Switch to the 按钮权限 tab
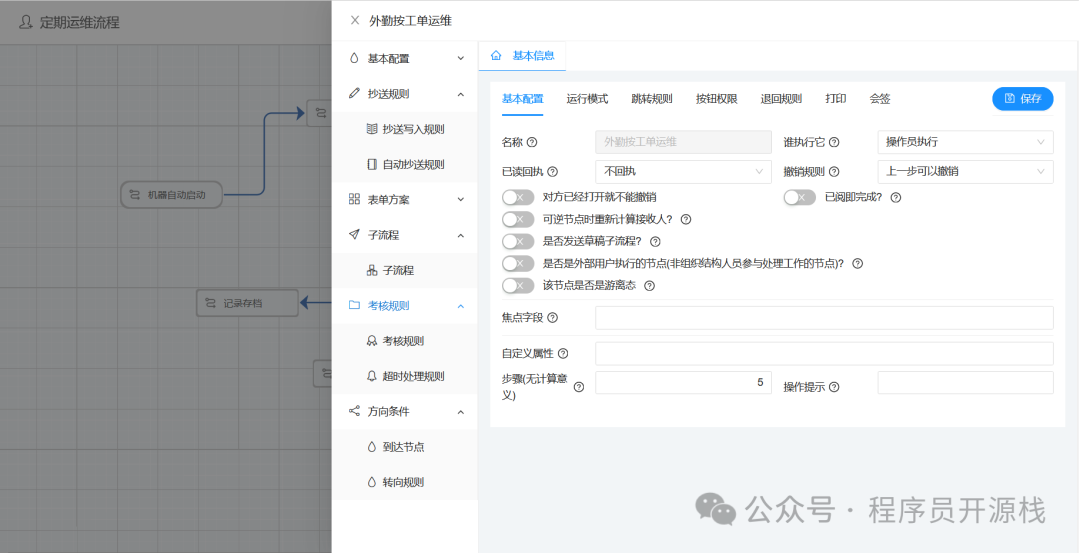 pos(716,99)
